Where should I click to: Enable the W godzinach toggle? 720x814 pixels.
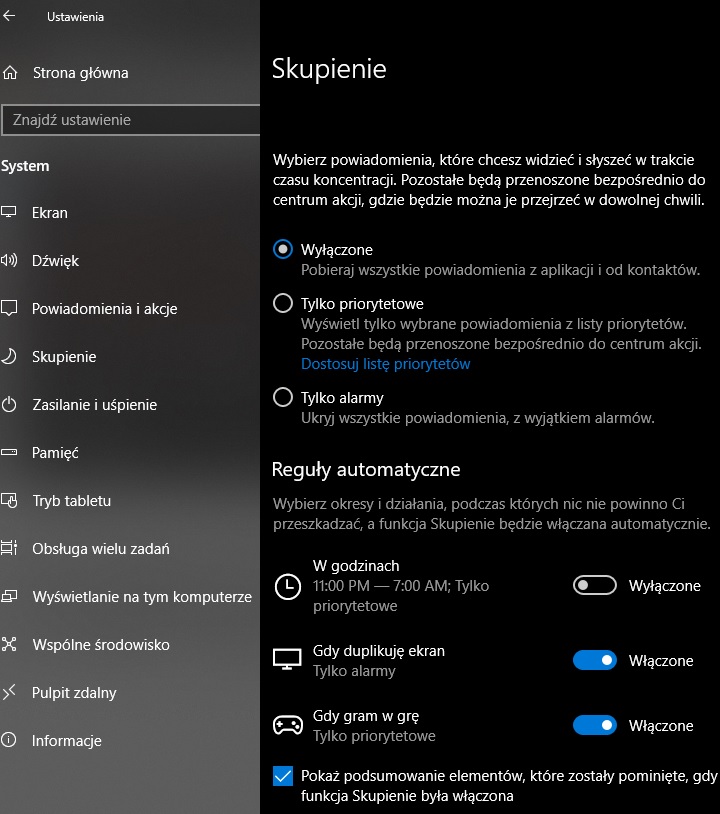(x=594, y=586)
